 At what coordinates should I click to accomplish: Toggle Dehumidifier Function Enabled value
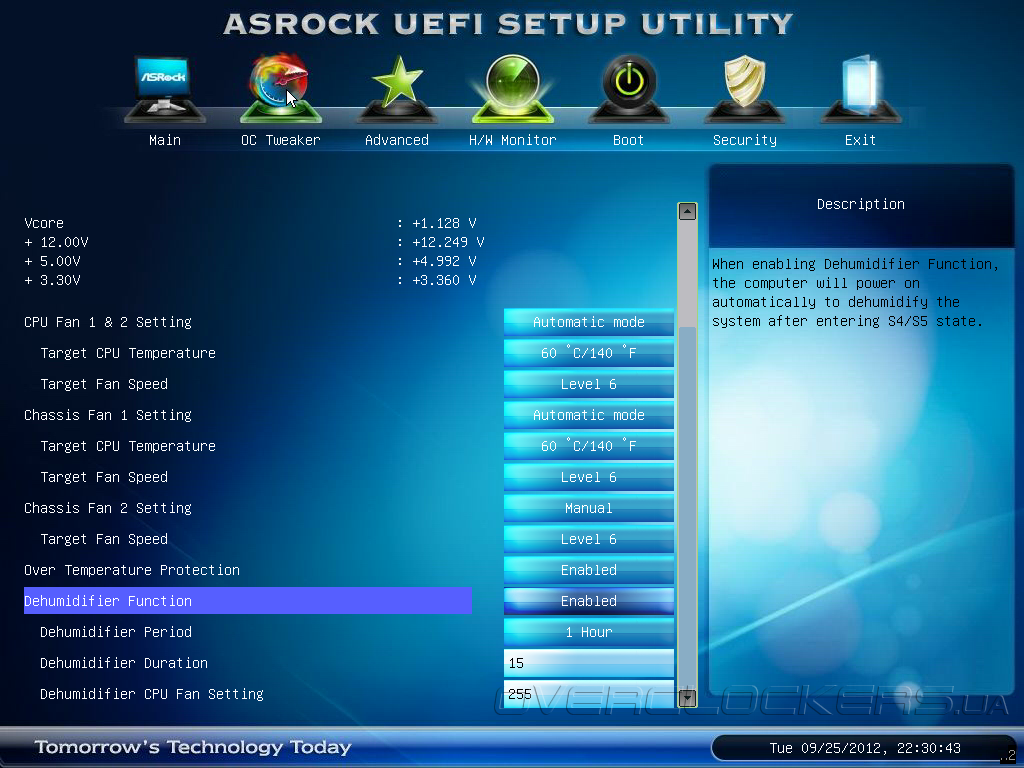[588, 601]
